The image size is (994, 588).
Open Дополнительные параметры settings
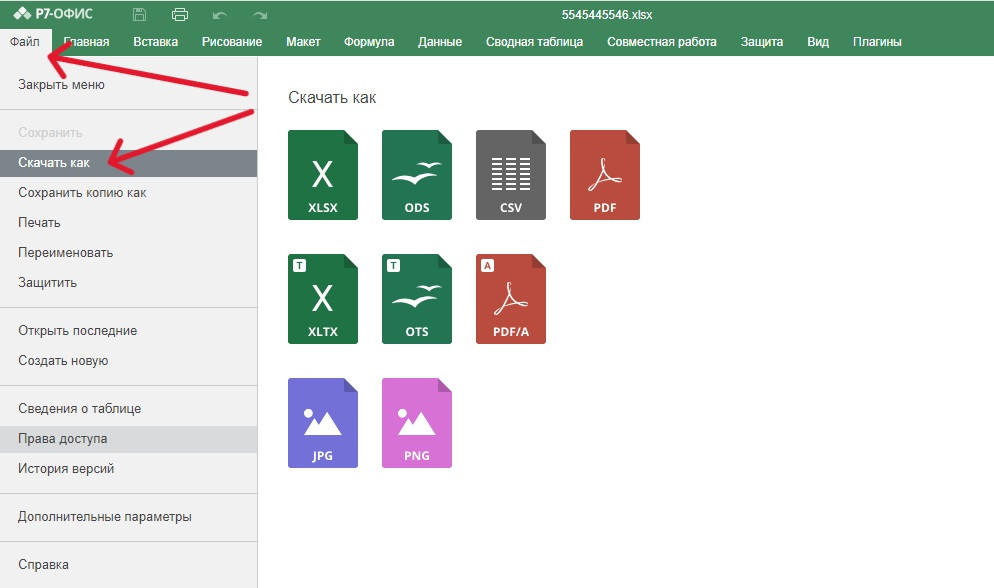pyautogui.click(x=104, y=517)
